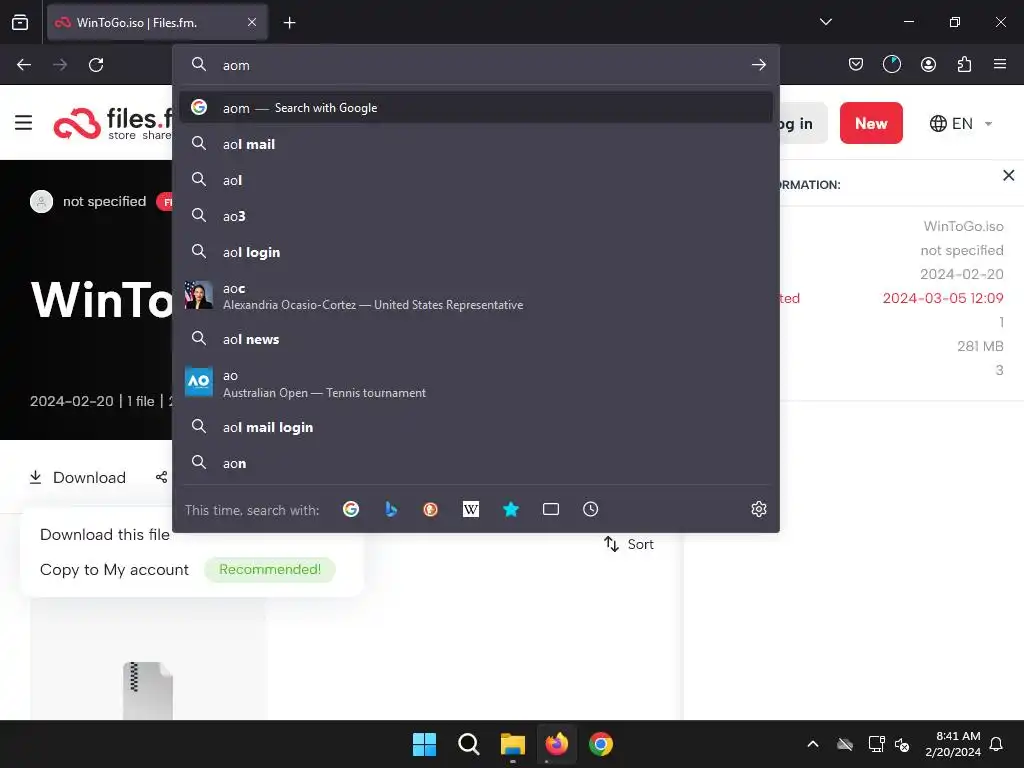Search this time with Bing icon

pyautogui.click(x=391, y=509)
